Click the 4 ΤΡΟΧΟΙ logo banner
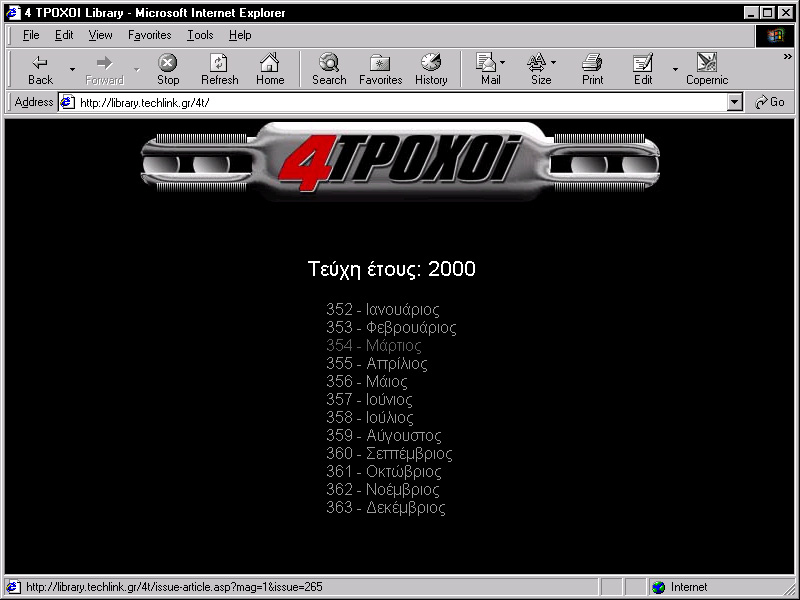Viewport: 800px width, 600px height. [x=400, y=163]
